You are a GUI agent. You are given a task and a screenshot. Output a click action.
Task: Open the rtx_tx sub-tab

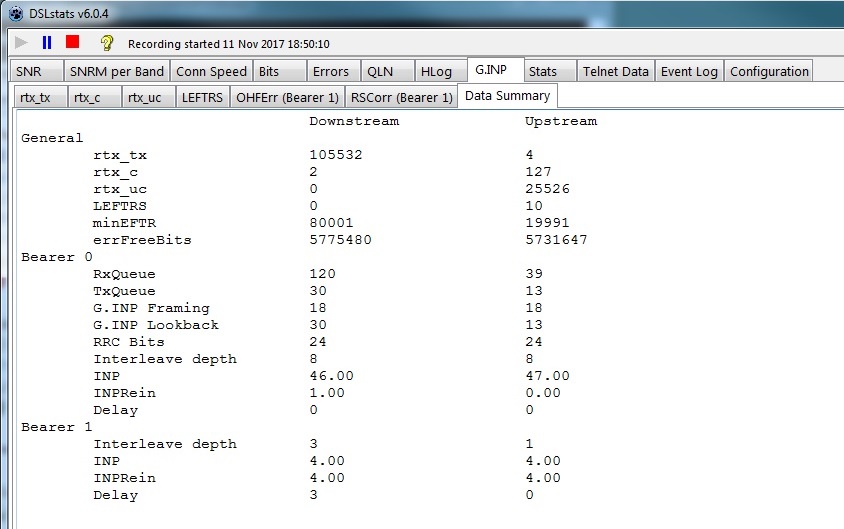tap(40, 97)
